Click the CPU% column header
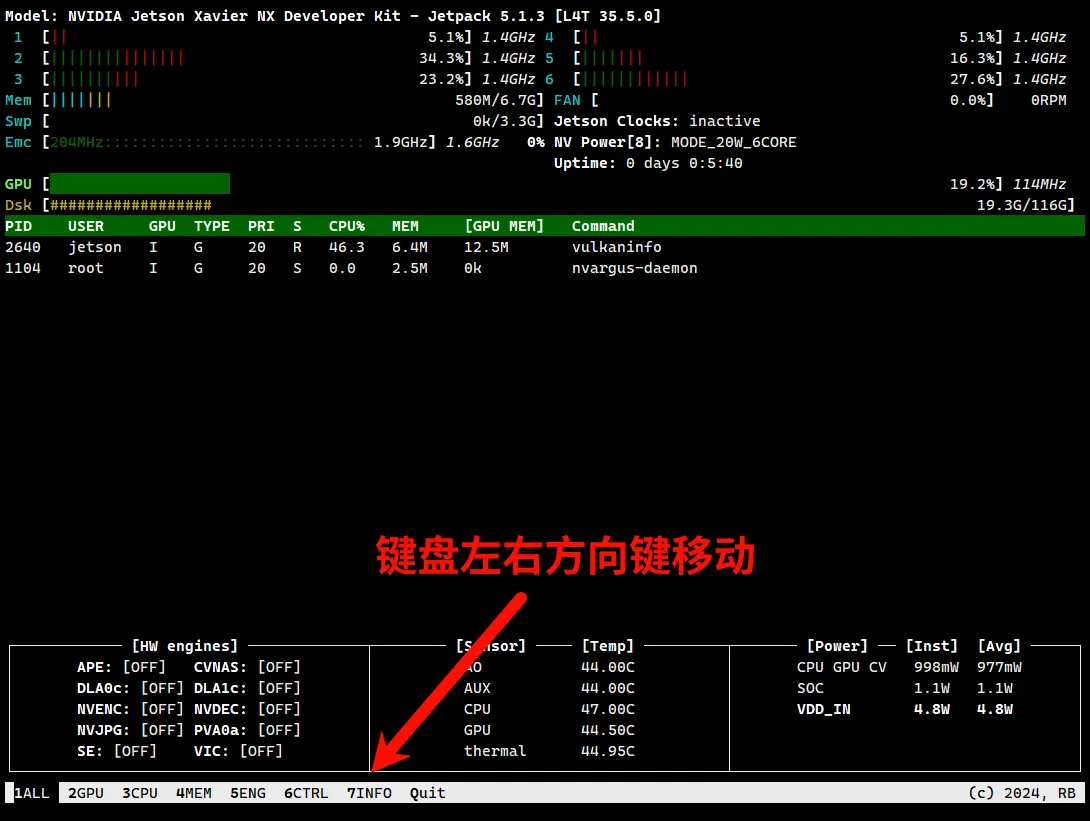The image size is (1090, 821). point(347,226)
